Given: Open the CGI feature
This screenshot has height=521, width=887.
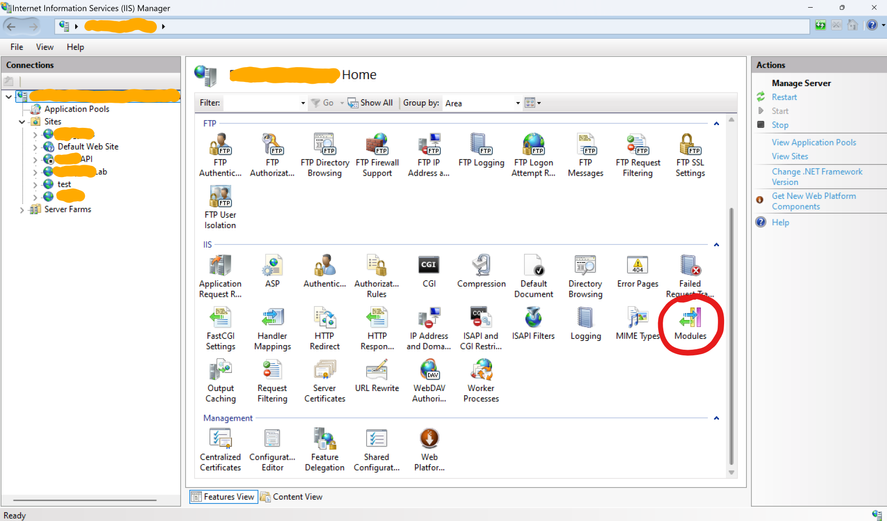Looking at the screenshot, I should 429,271.
